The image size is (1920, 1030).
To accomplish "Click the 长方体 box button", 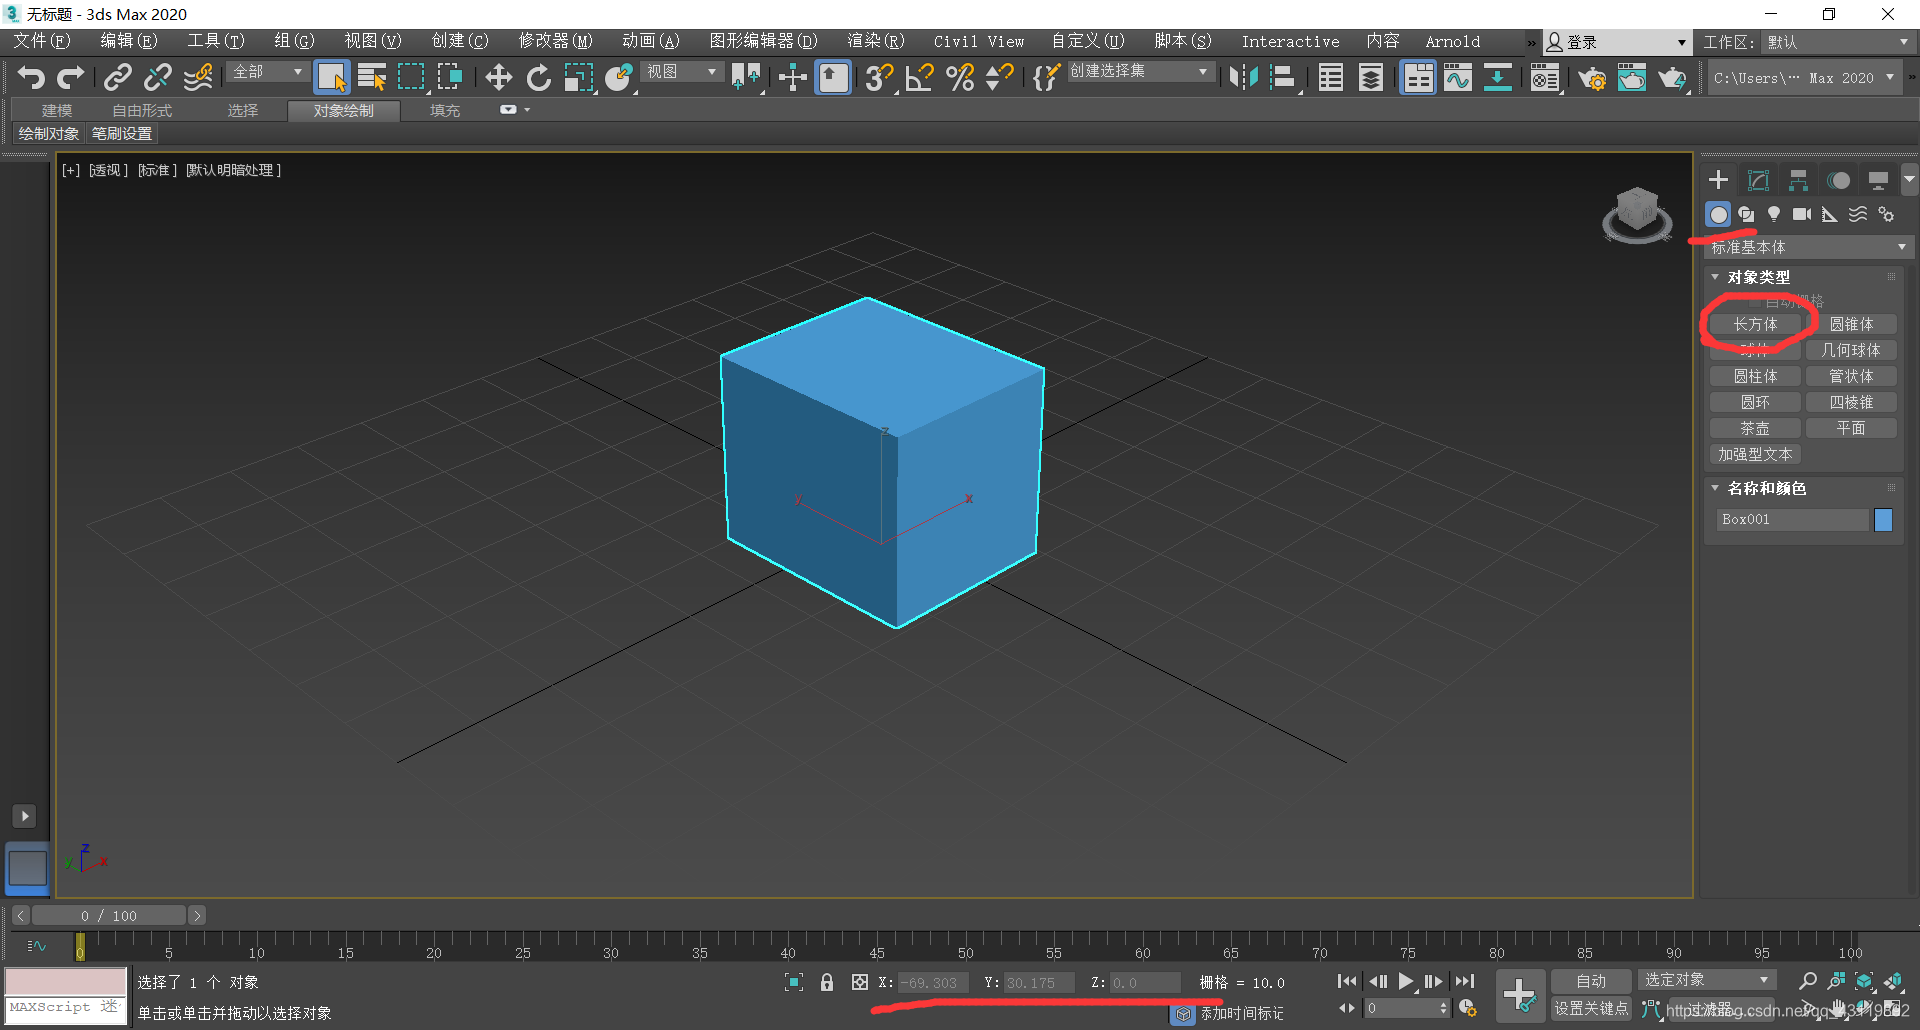I will pos(1755,324).
